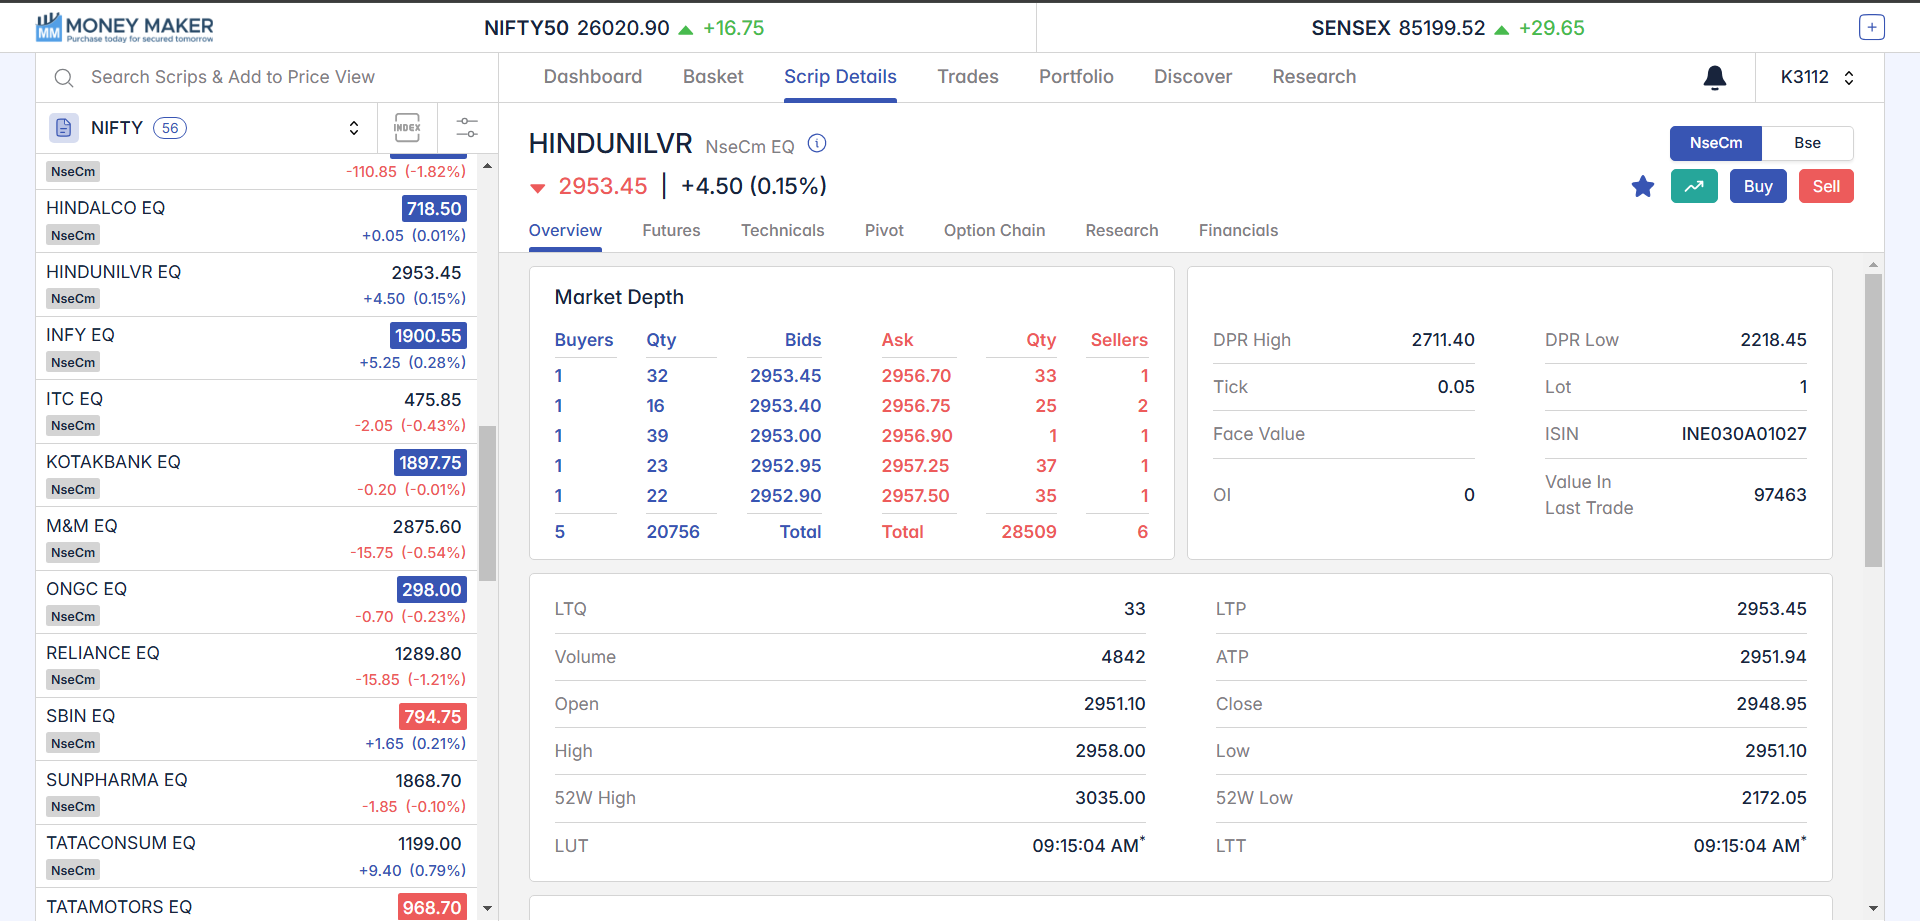Open the NIFTY watchlist dropdown
Screen dimensions: 1920x921
353,128
